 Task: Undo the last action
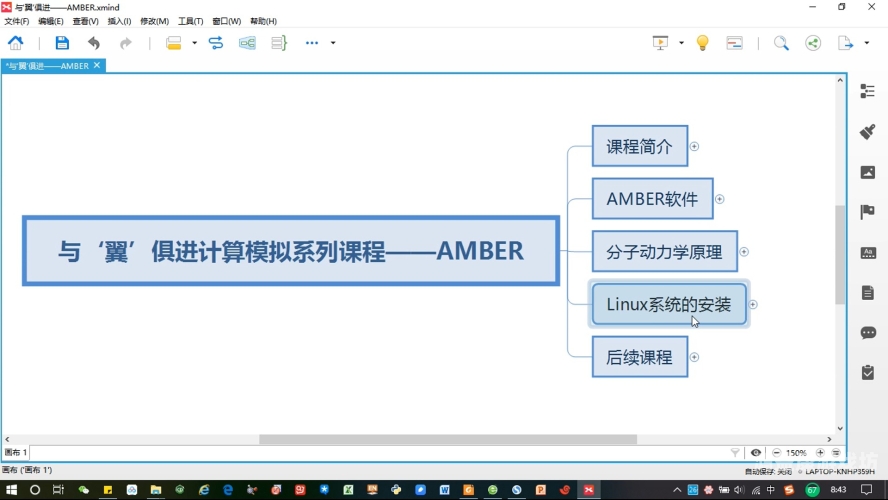94,43
